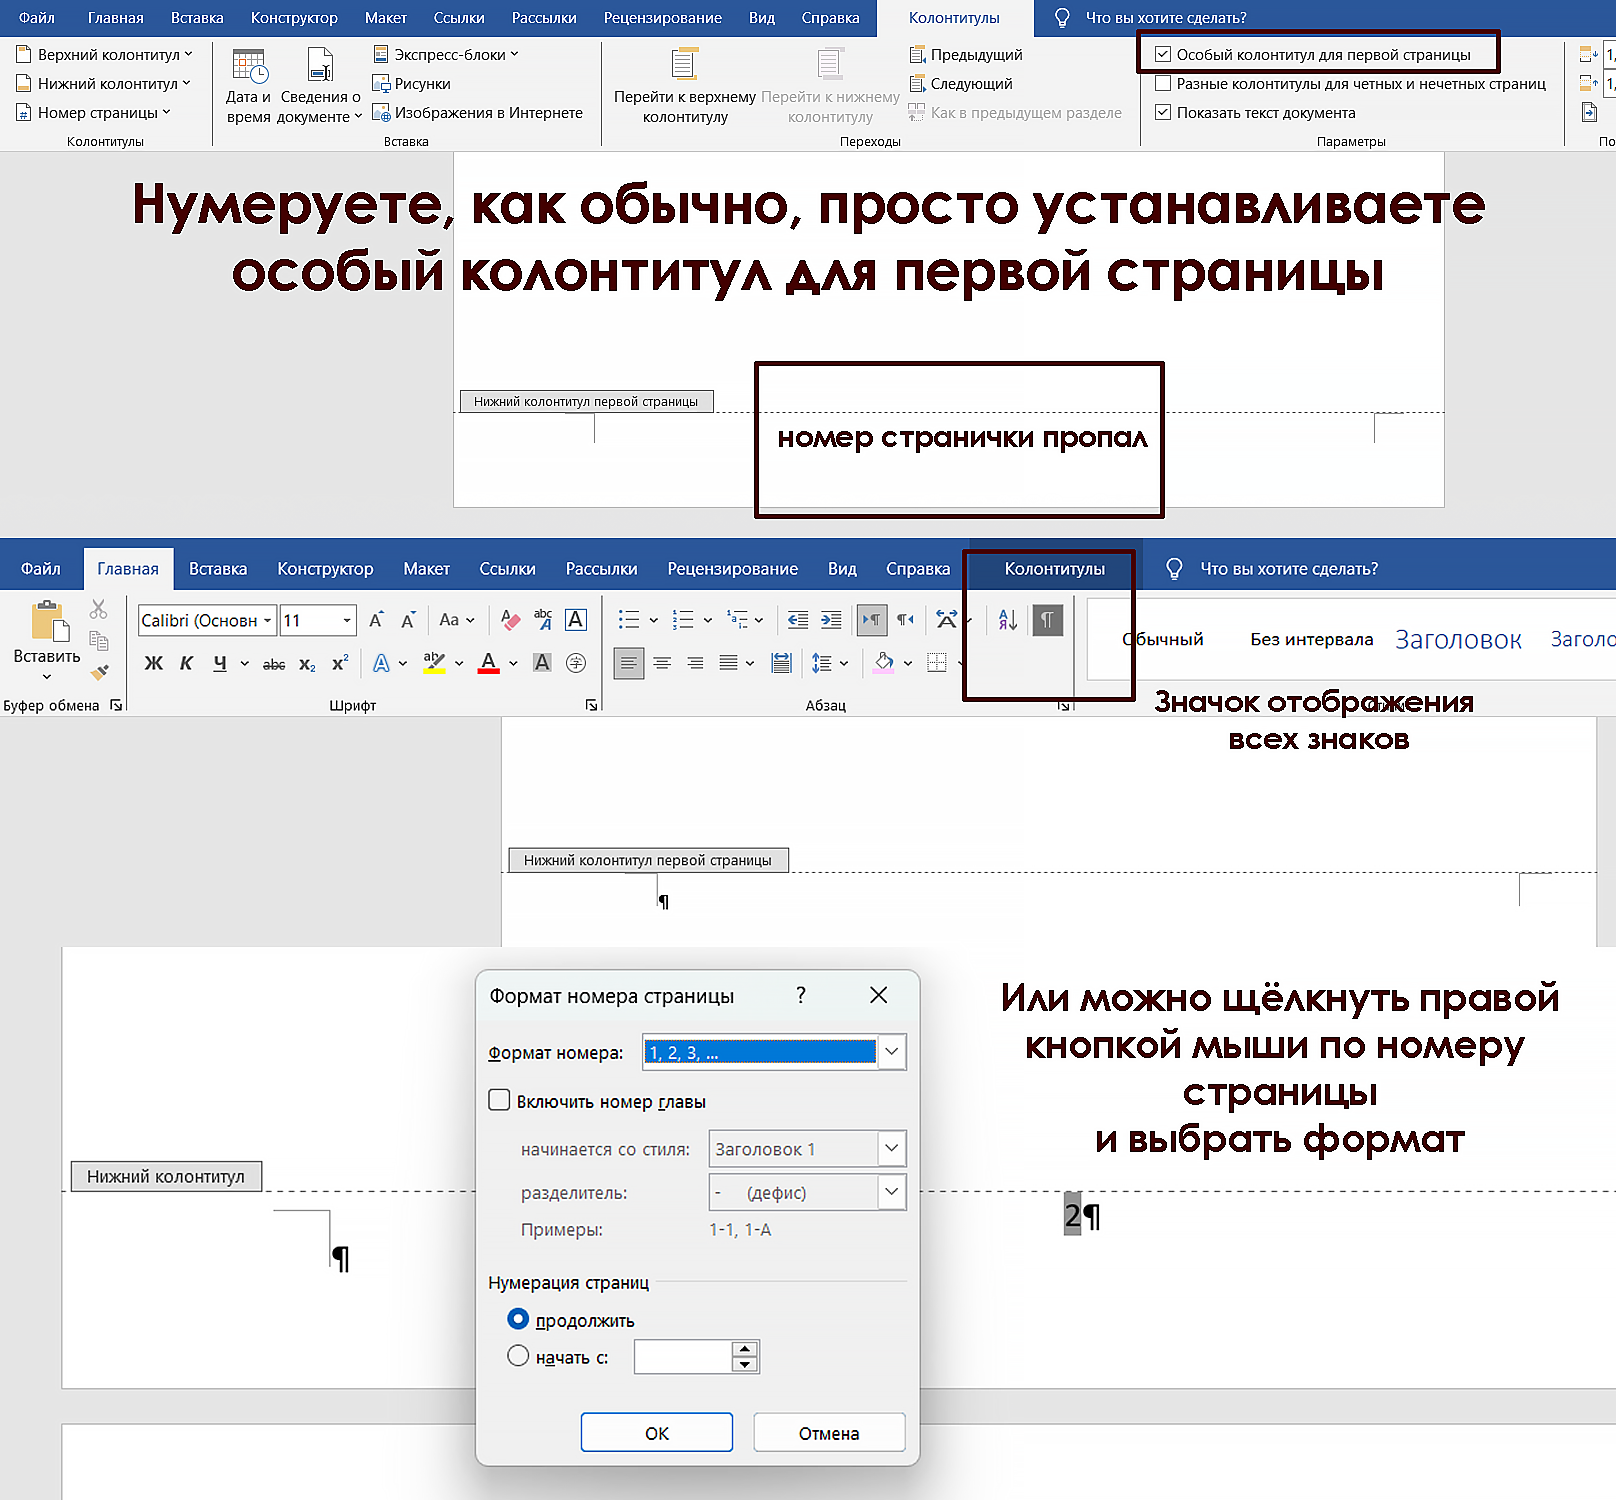The height and width of the screenshot is (1500, 1616).
Task: Insert Изображения в Интернете online pictures
Action: tap(477, 113)
